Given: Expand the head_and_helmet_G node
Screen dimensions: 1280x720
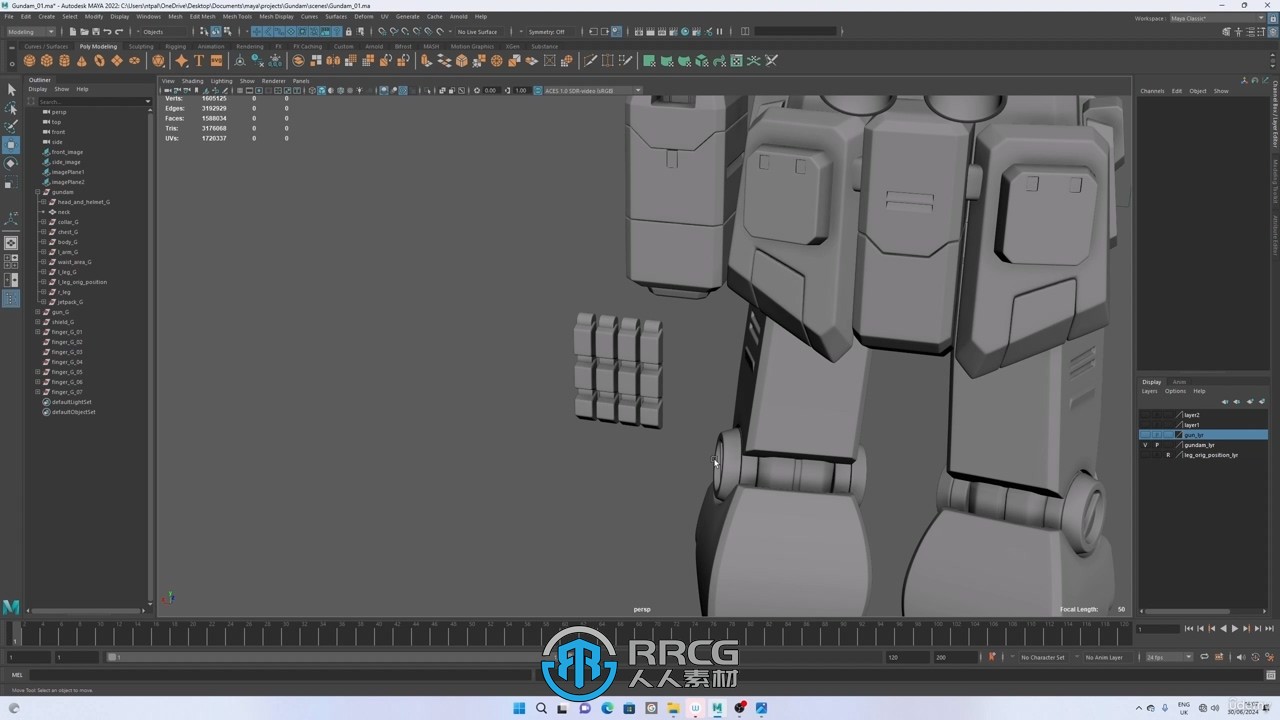Looking at the screenshot, I should click(43, 202).
